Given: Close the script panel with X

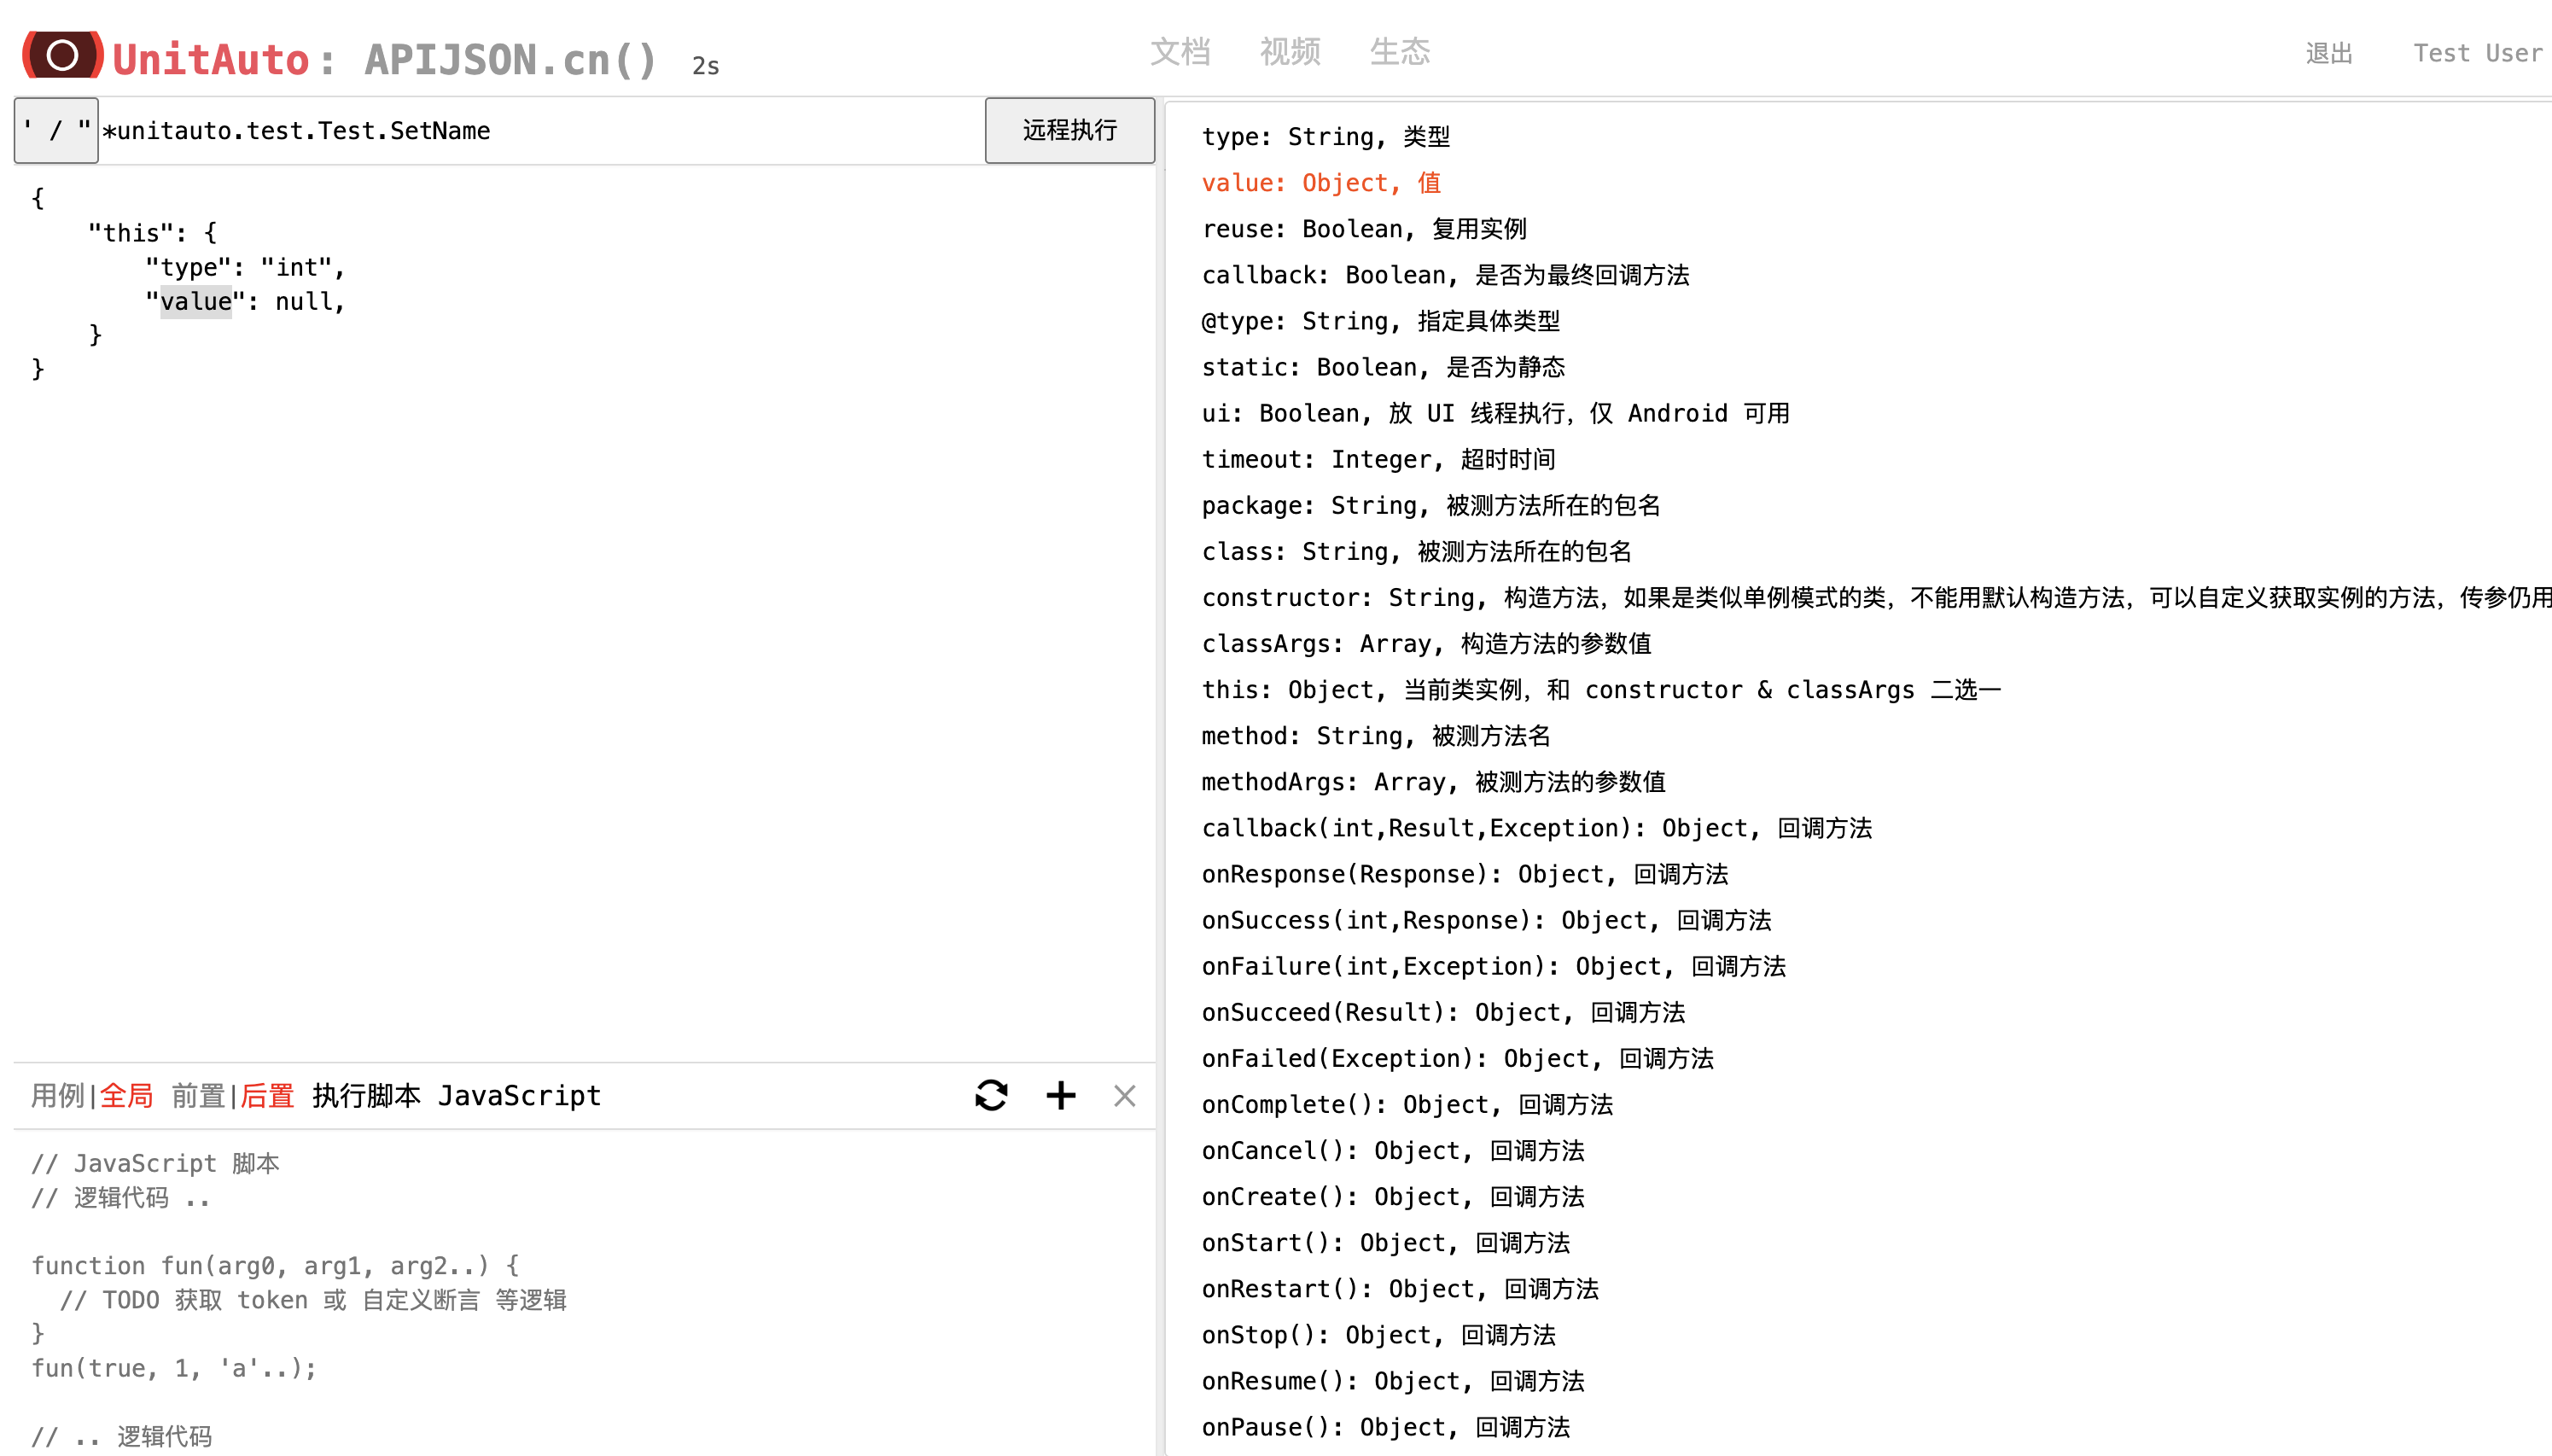Looking at the screenshot, I should [x=1125, y=1097].
